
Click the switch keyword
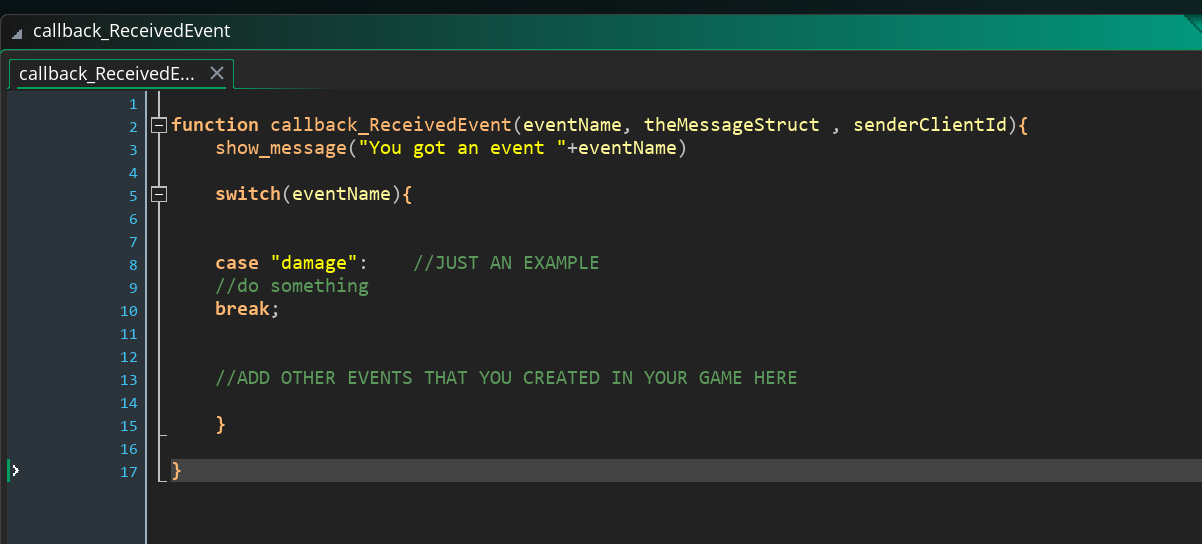[x=248, y=194]
